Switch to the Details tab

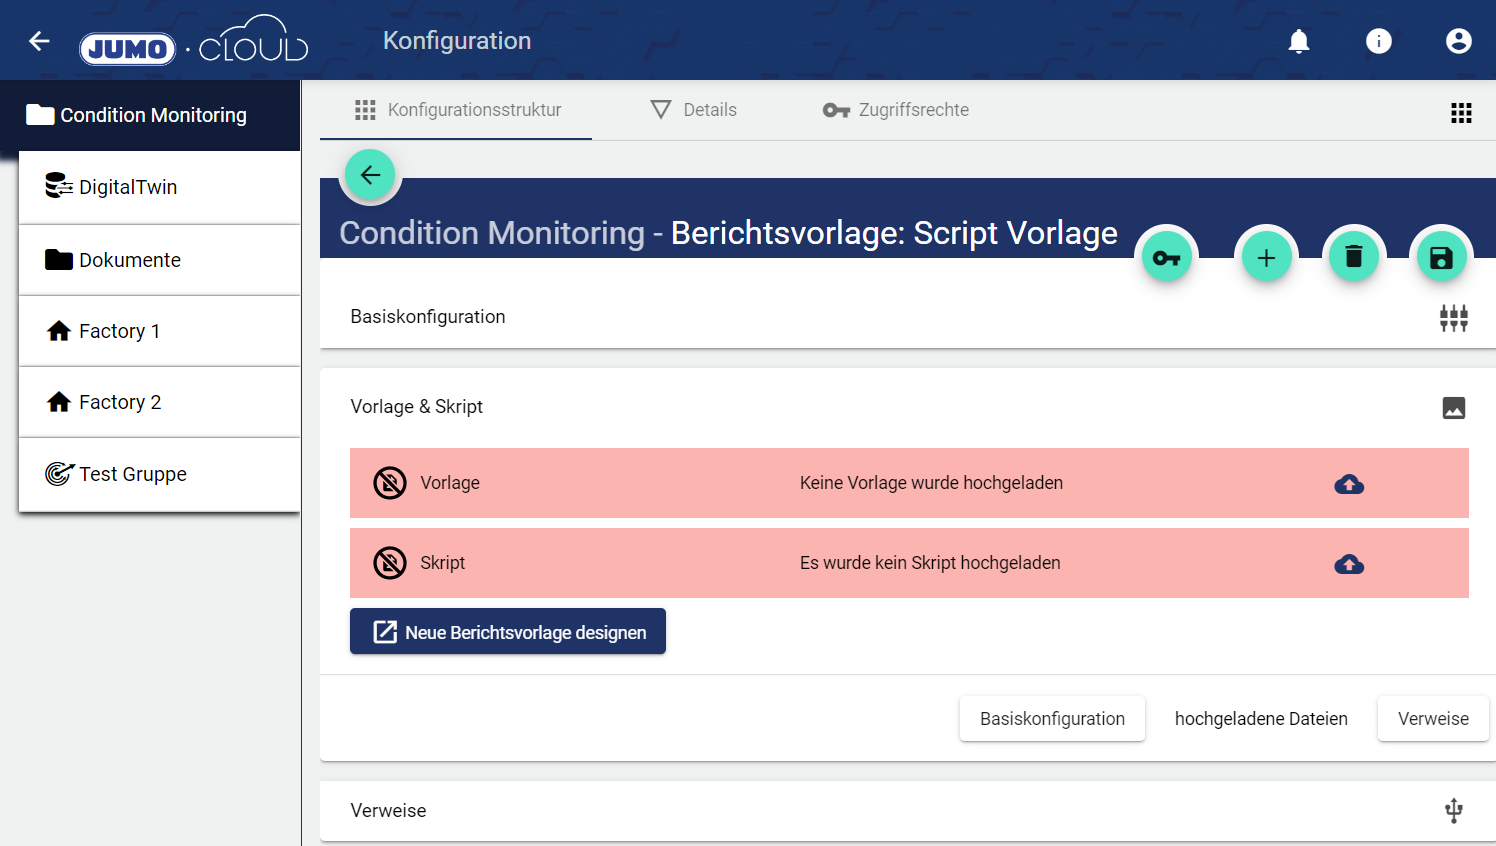point(694,110)
